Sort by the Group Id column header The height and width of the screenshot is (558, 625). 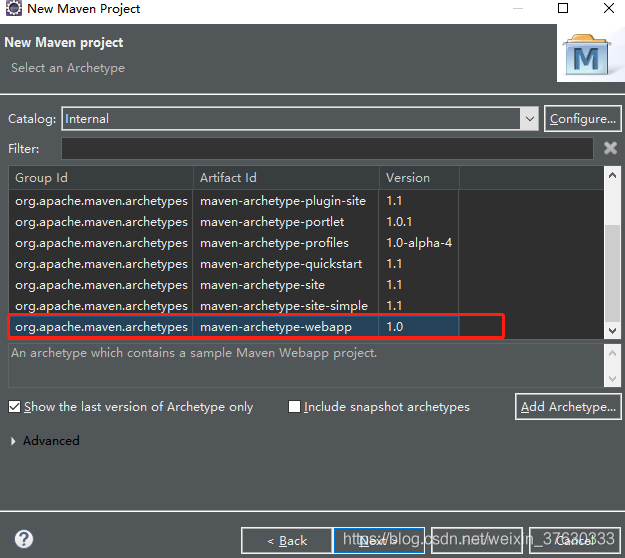[x=101, y=178]
